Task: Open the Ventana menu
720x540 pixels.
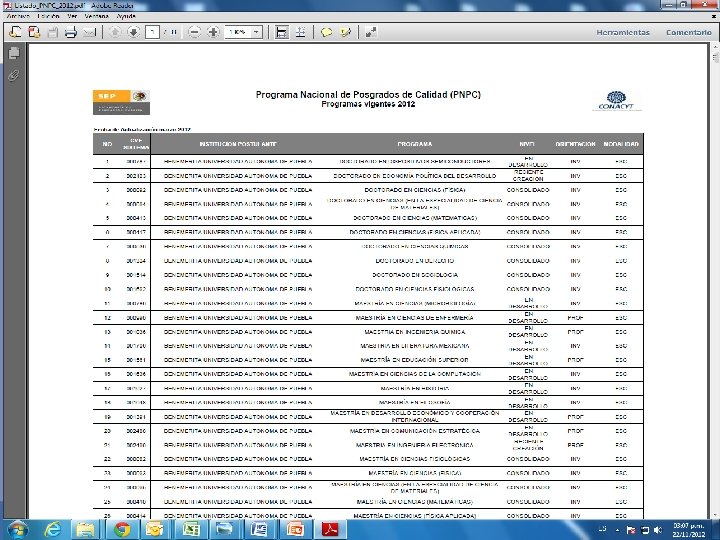Action: pos(97,16)
